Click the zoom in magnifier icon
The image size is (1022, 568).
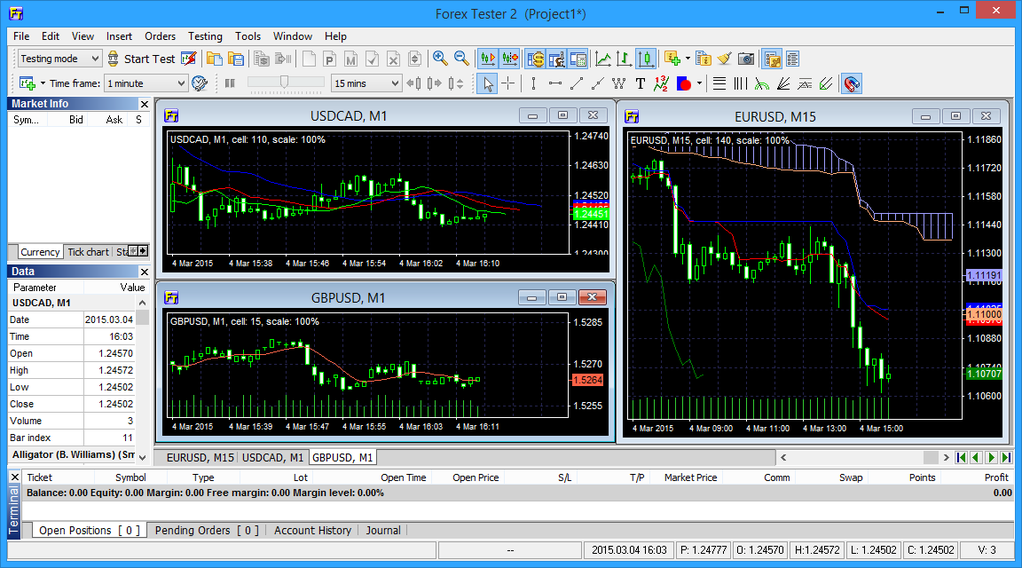(x=440, y=59)
